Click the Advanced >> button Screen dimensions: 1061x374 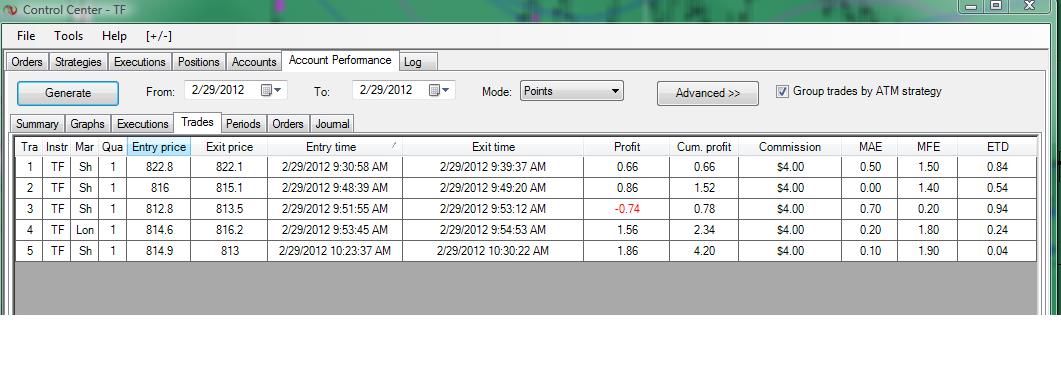[x=708, y=93]
